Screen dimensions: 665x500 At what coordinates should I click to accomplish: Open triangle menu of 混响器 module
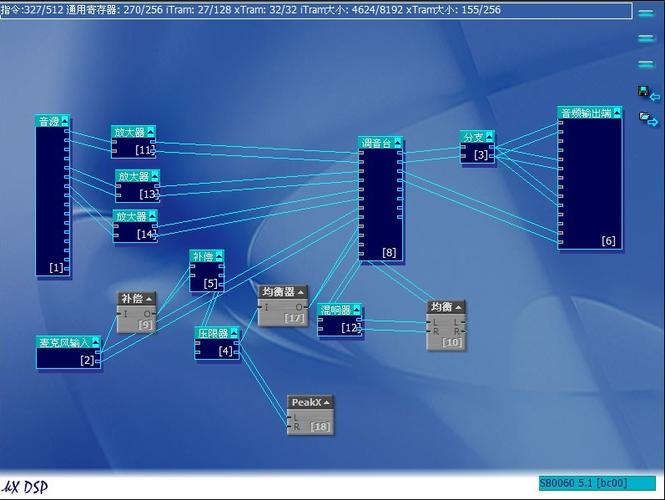357,310
